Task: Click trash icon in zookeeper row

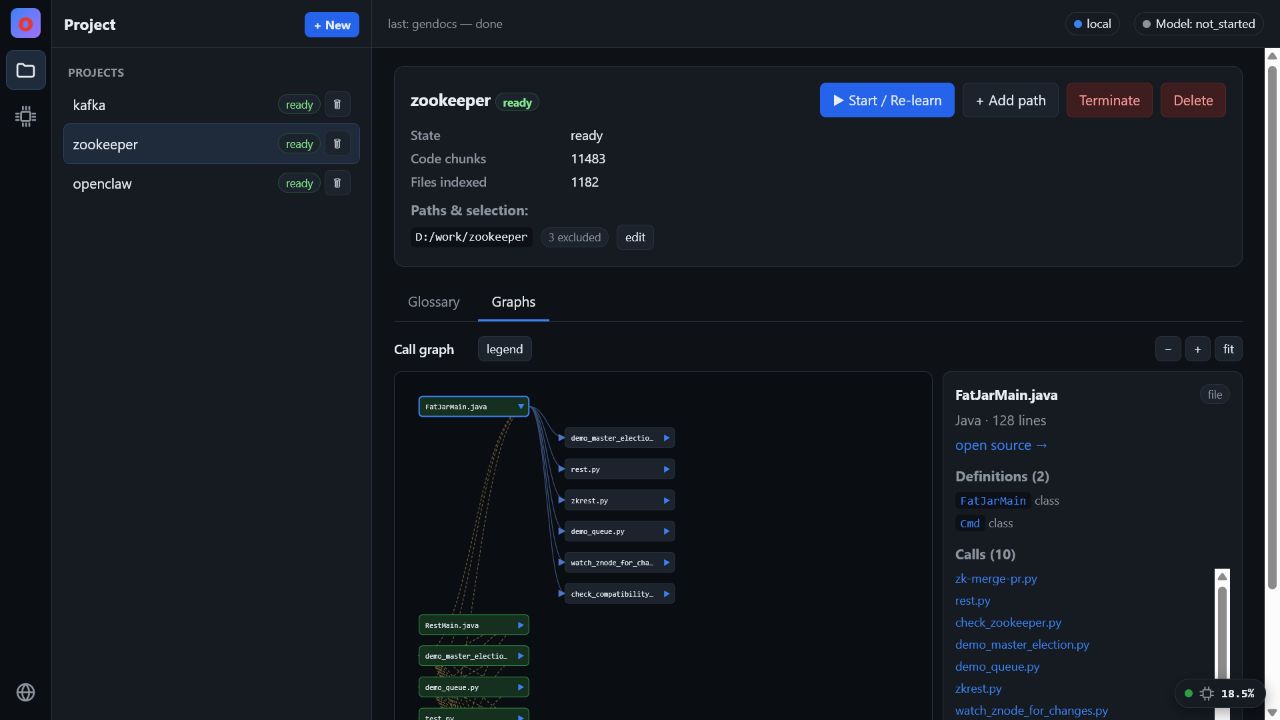Action: click(337, 144)
